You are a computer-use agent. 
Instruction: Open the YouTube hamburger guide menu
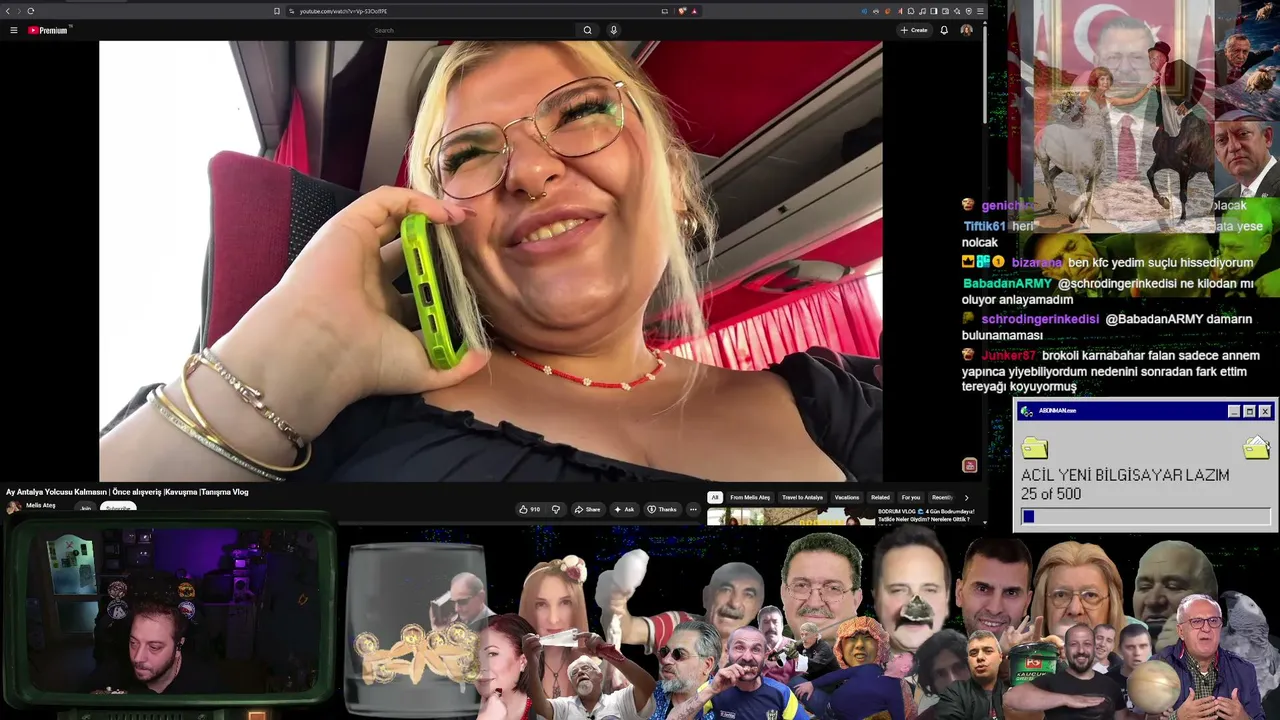pyautogui.click(x=14, y=30)
